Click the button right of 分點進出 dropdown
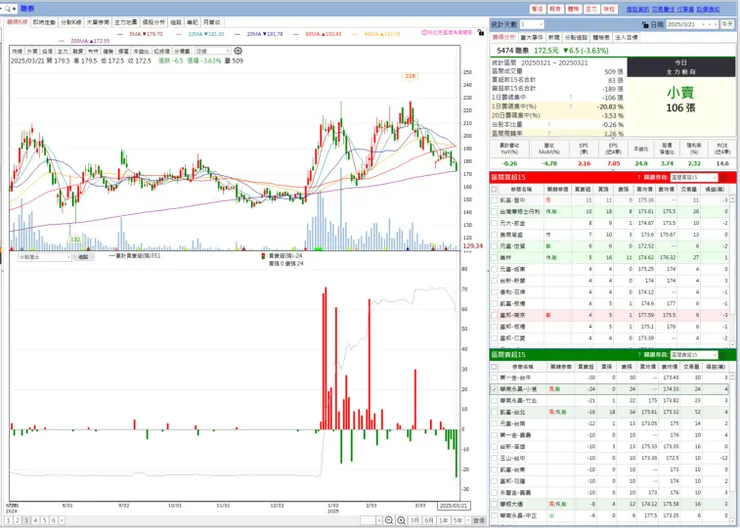 point(84,257)
